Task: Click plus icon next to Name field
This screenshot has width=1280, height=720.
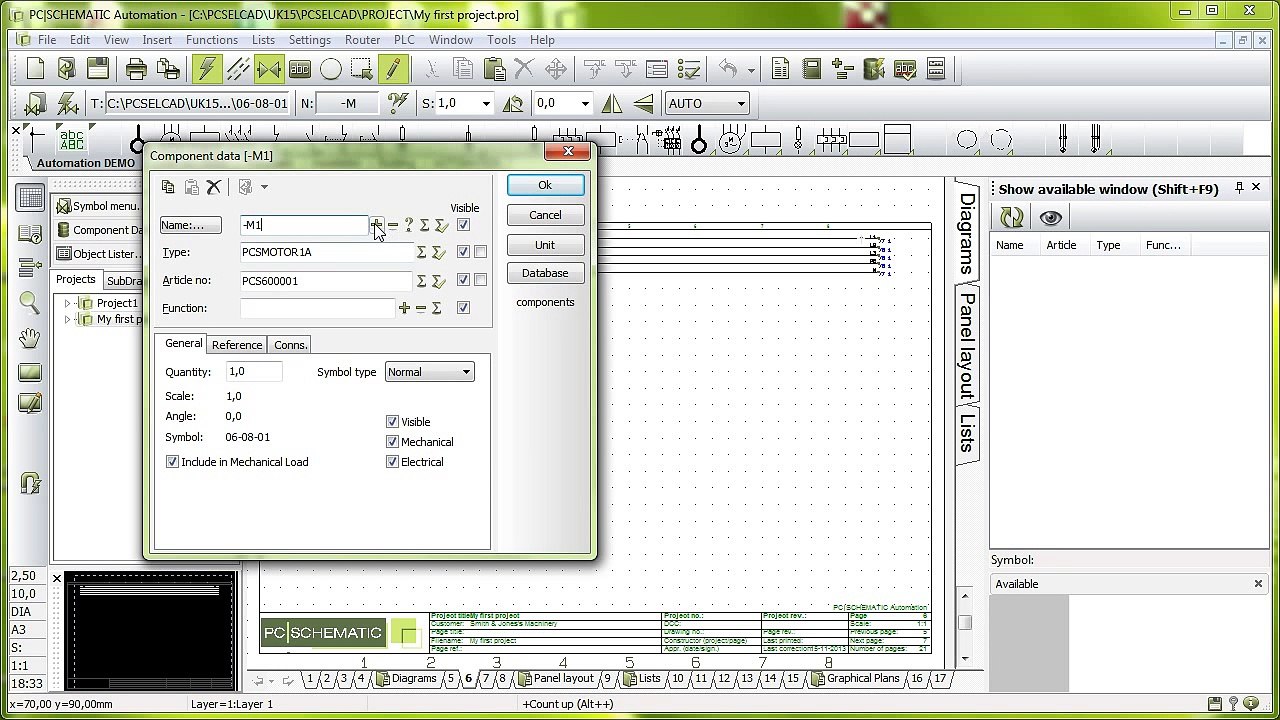Action: pyautogui.click(x=377, y=225)
